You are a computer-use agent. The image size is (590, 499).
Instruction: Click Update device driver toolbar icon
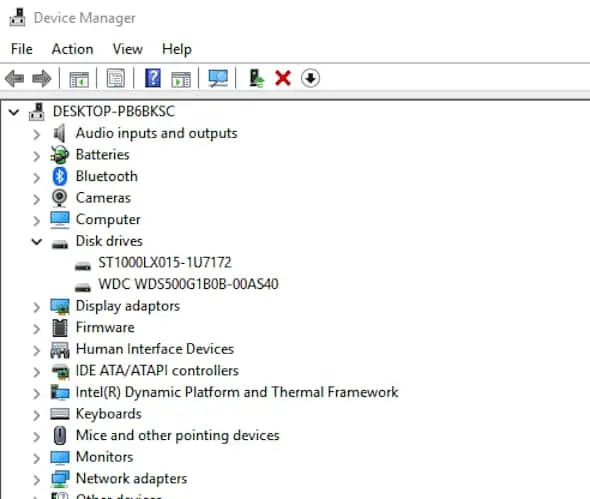pos(256,78)
